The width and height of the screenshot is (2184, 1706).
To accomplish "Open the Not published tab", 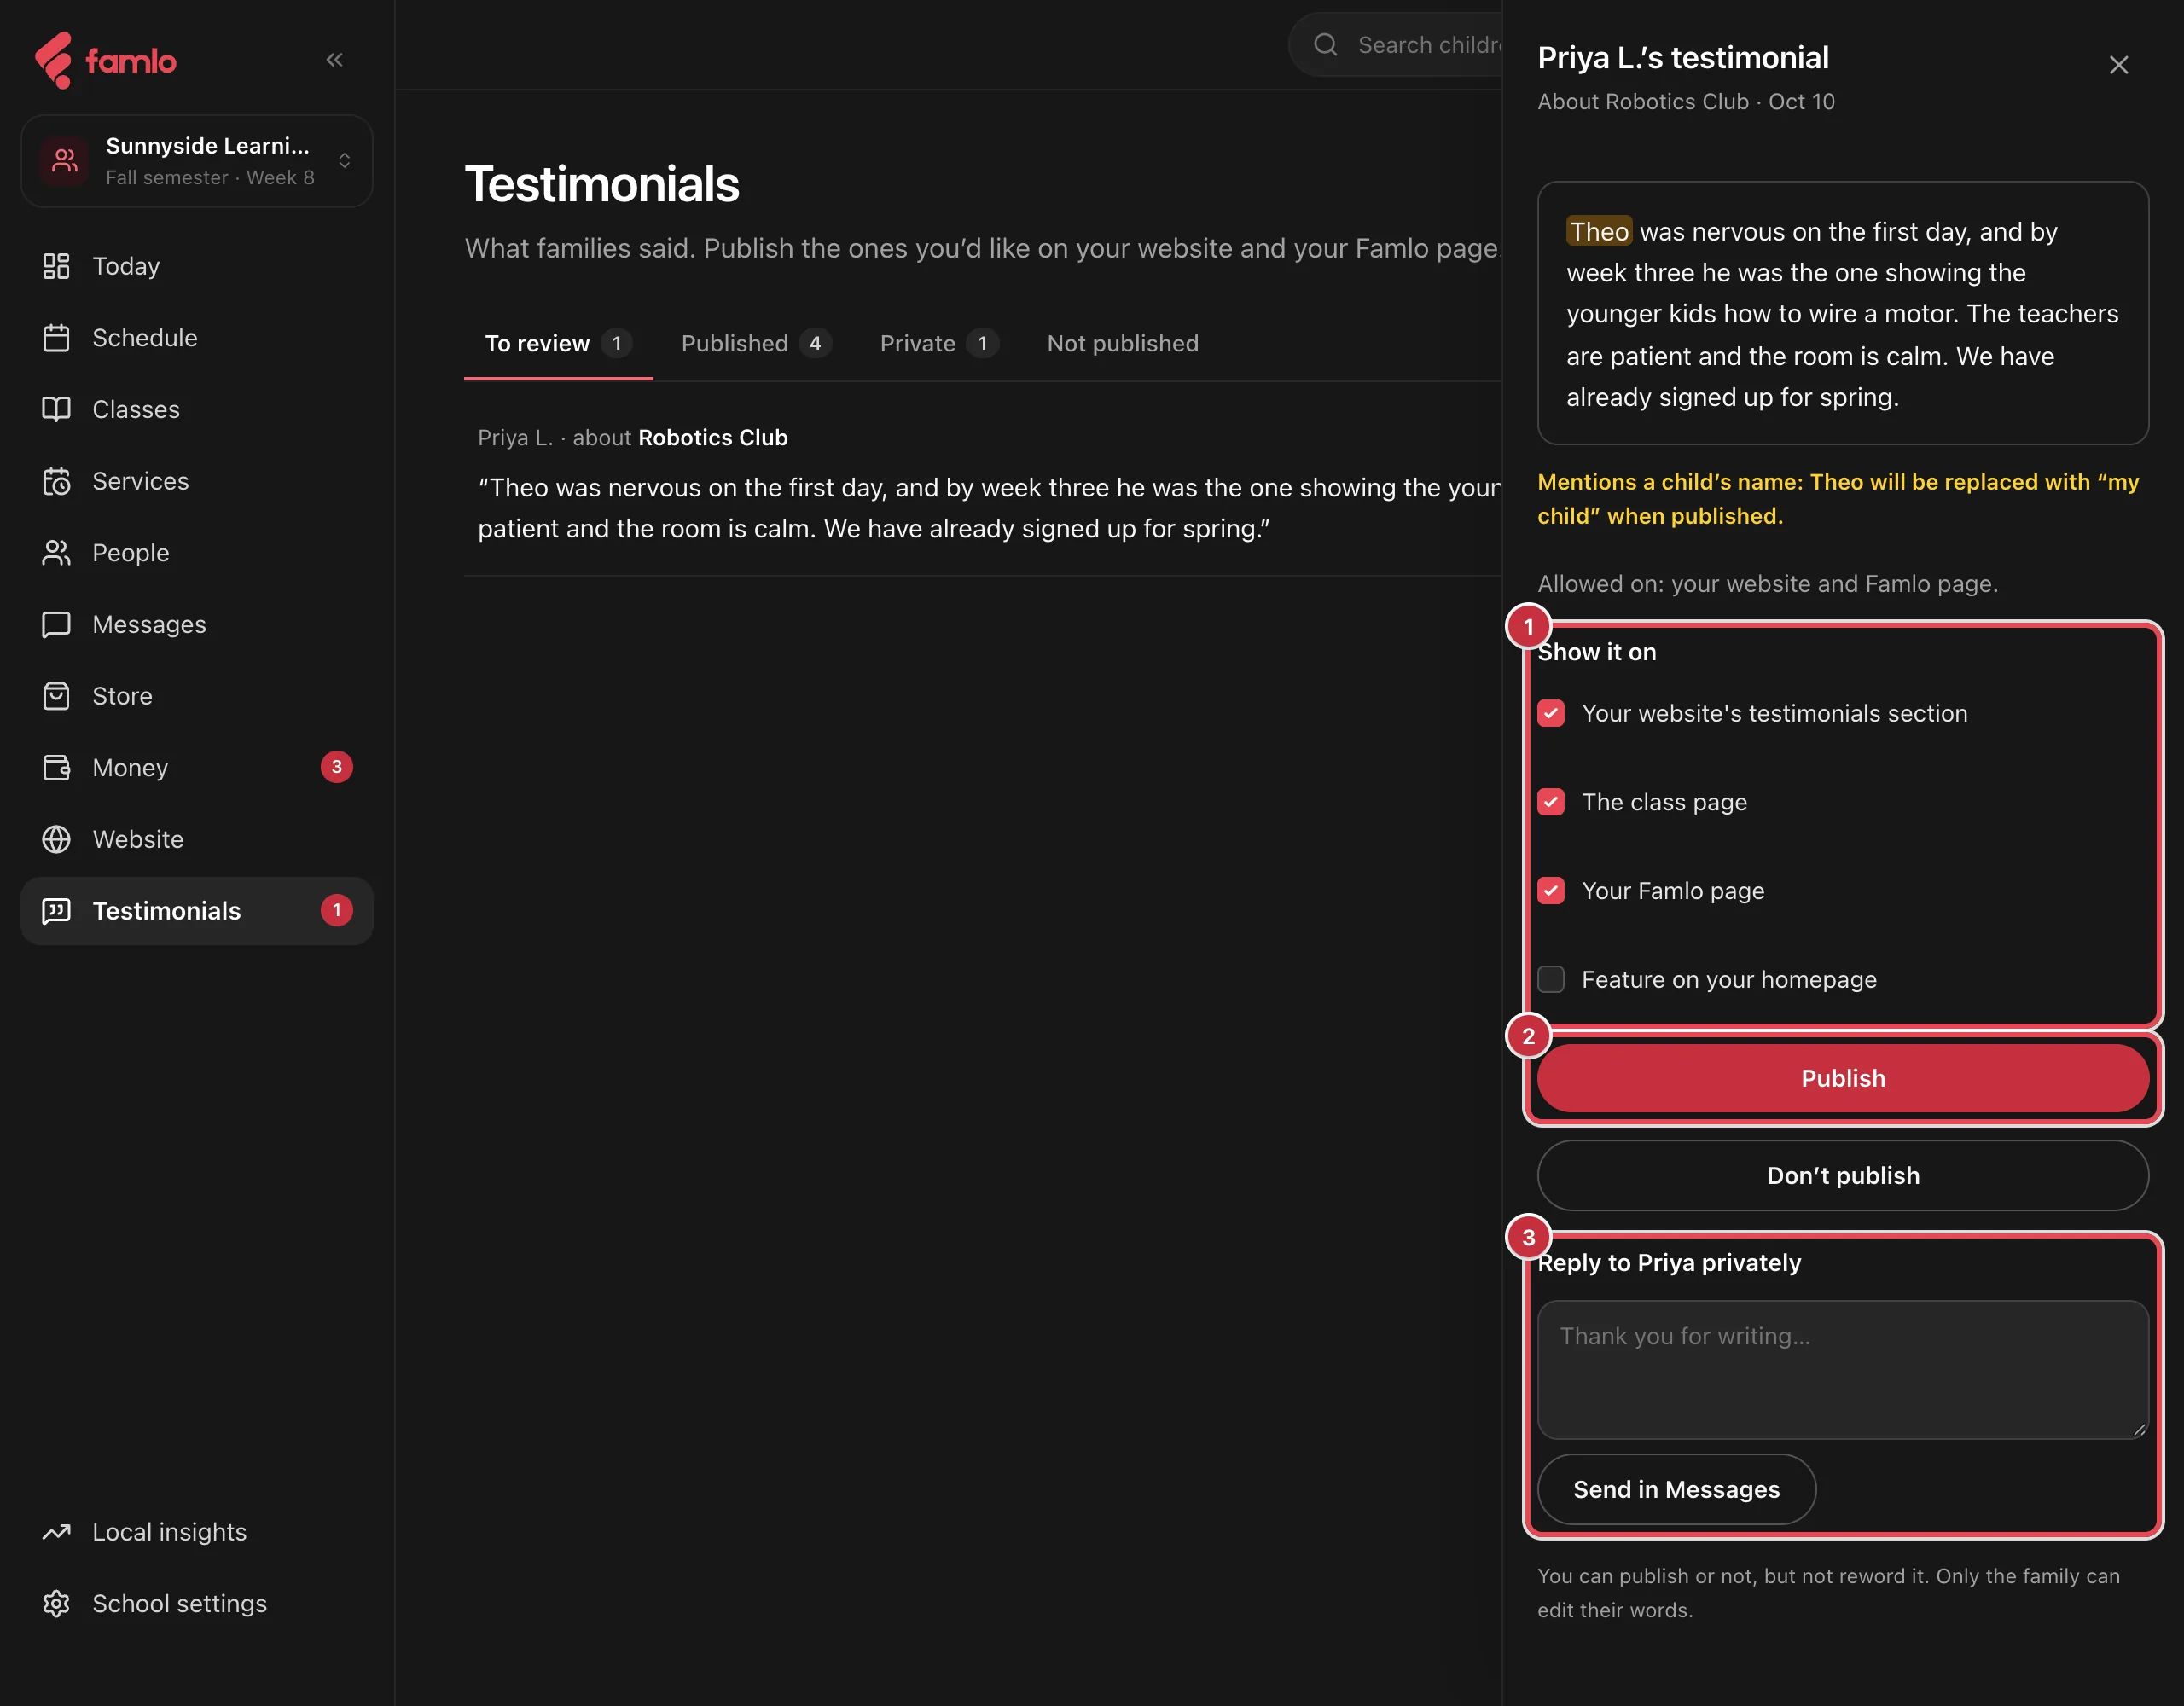I will pyautogui.click(x=1122, y=343).
